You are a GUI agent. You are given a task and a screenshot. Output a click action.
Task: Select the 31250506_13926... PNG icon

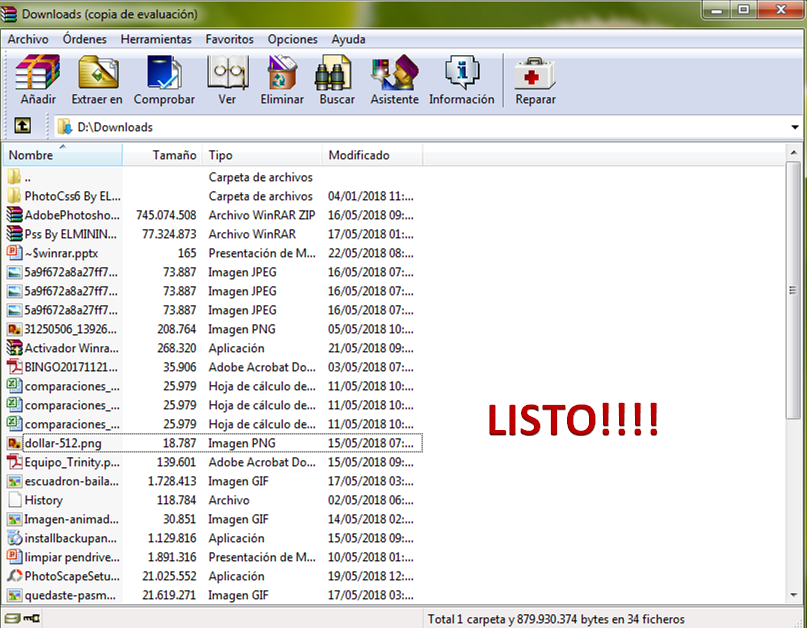point(14,329)
